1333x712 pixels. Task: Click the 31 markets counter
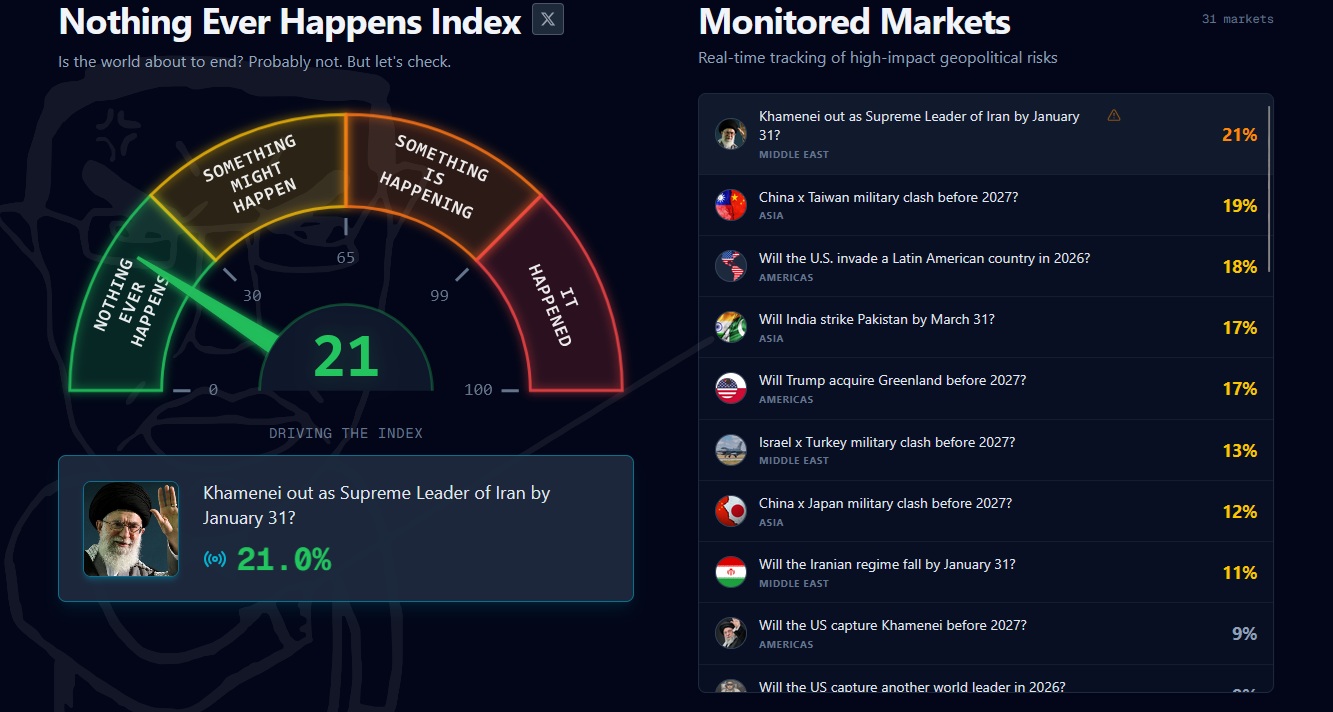pos(1237,19)
